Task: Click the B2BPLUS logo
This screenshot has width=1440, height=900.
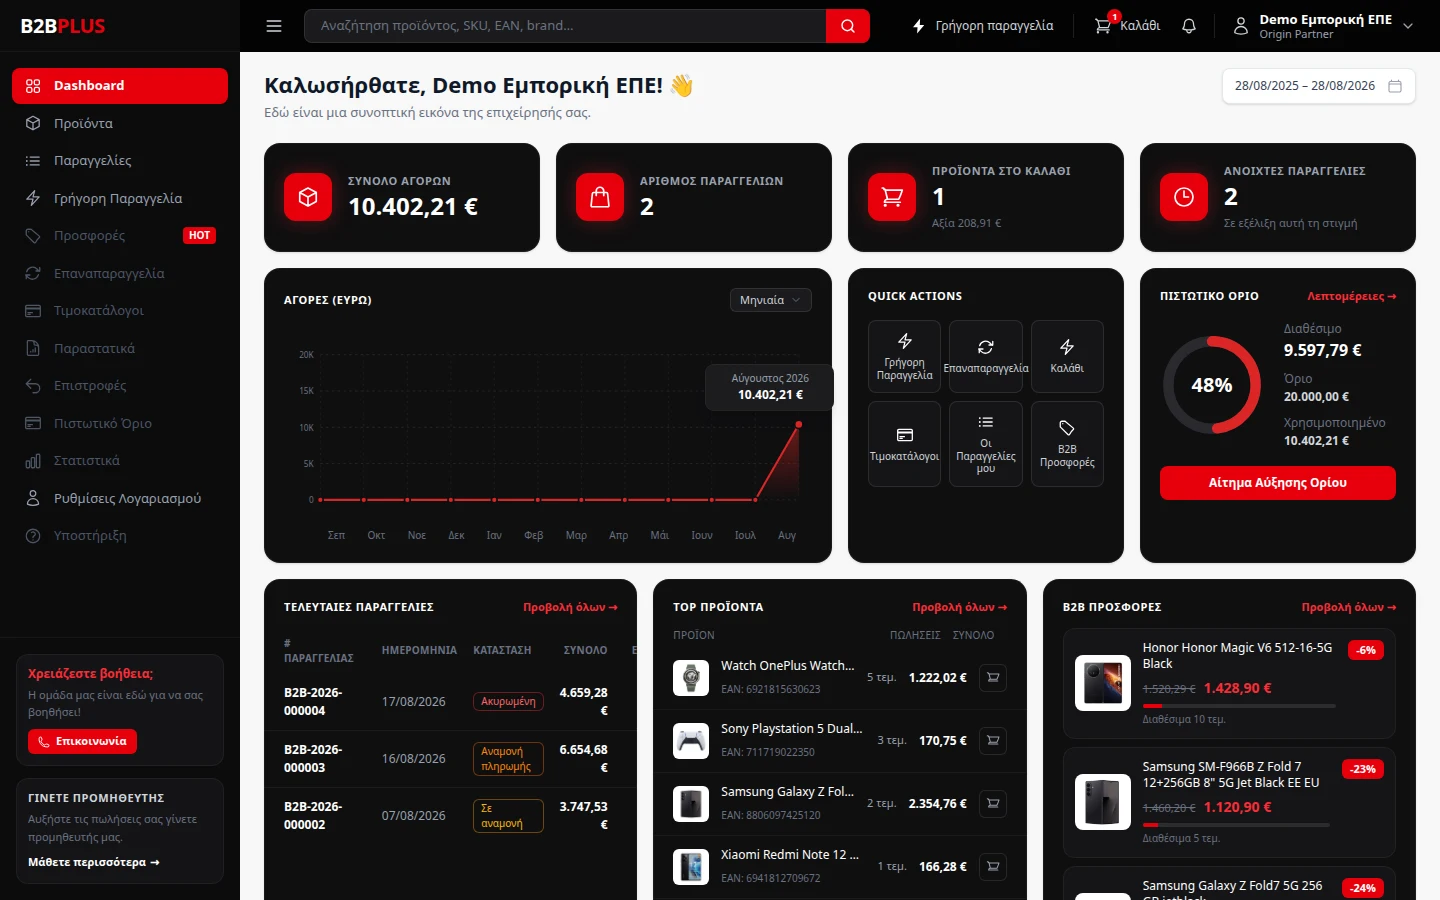Action: (63, 26)
